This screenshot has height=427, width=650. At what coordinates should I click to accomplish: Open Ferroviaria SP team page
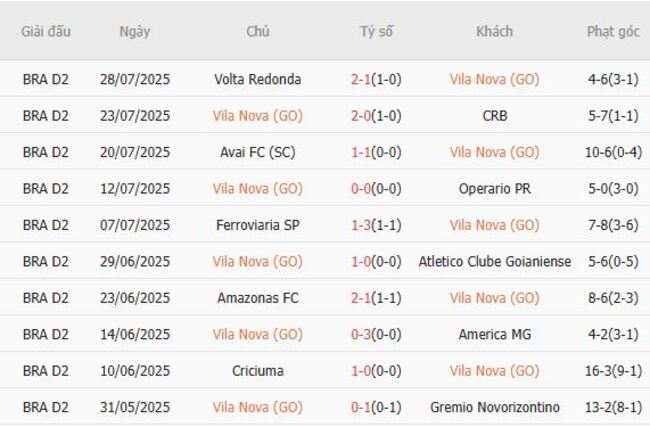pos(257,225)
